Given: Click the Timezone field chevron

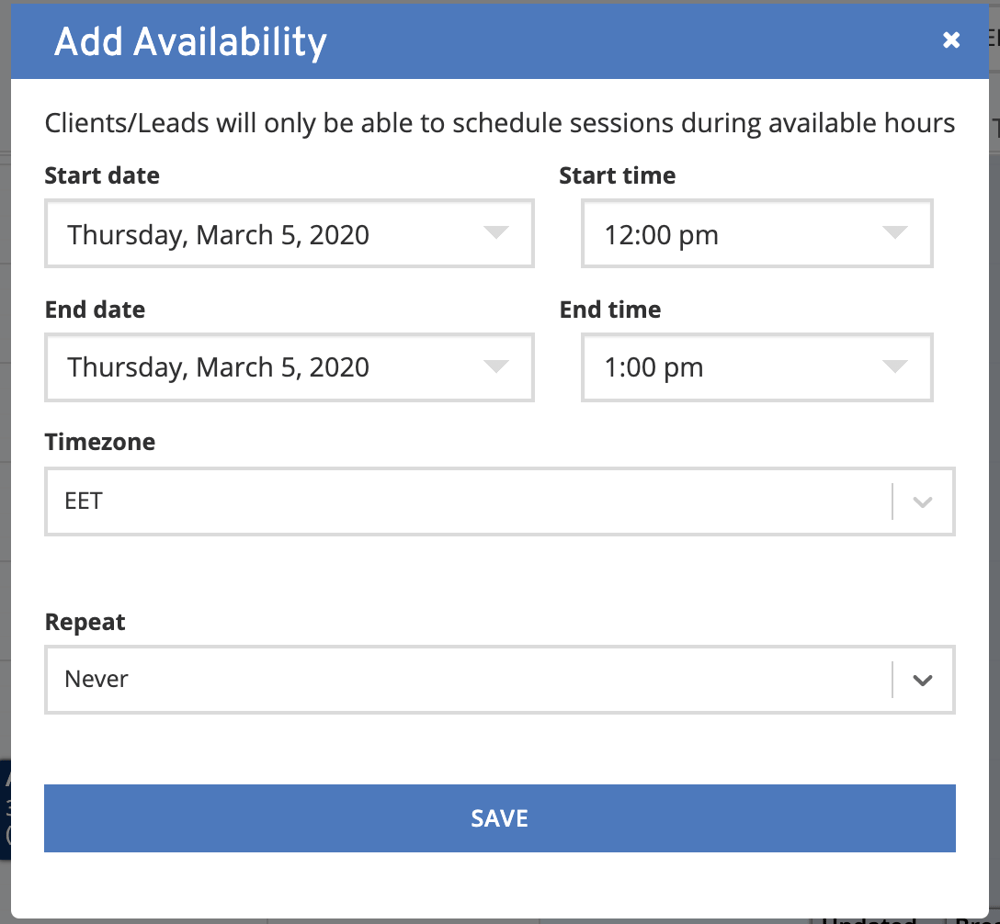Looking at the screenshot, I should click(x=921, y=501).
